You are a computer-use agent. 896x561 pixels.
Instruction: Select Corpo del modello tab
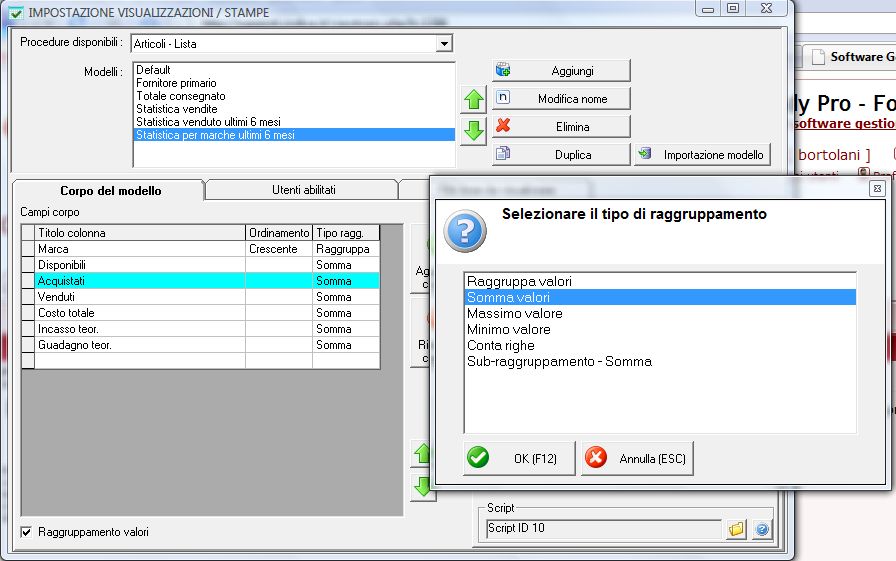[110, 191]
